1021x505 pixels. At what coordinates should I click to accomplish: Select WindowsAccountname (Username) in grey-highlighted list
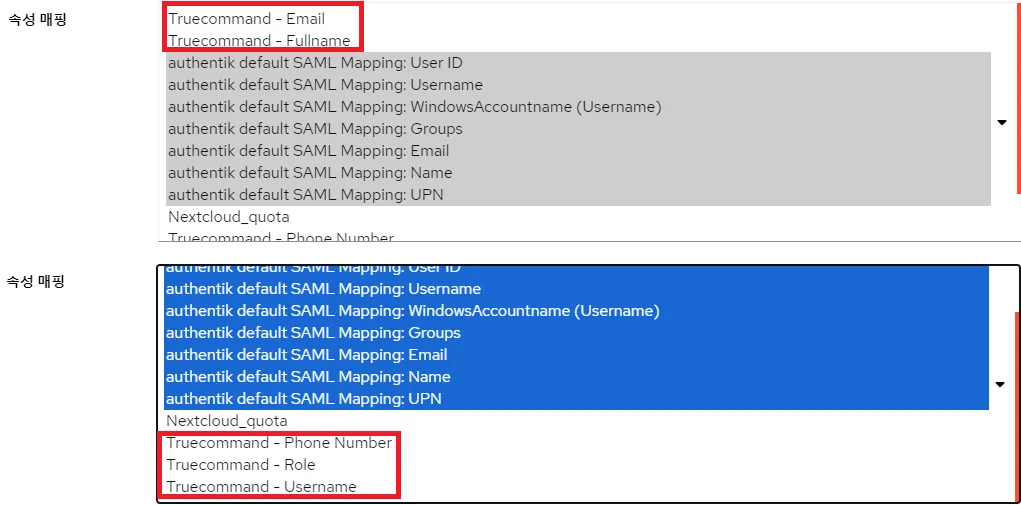click(x=578, y=107)
